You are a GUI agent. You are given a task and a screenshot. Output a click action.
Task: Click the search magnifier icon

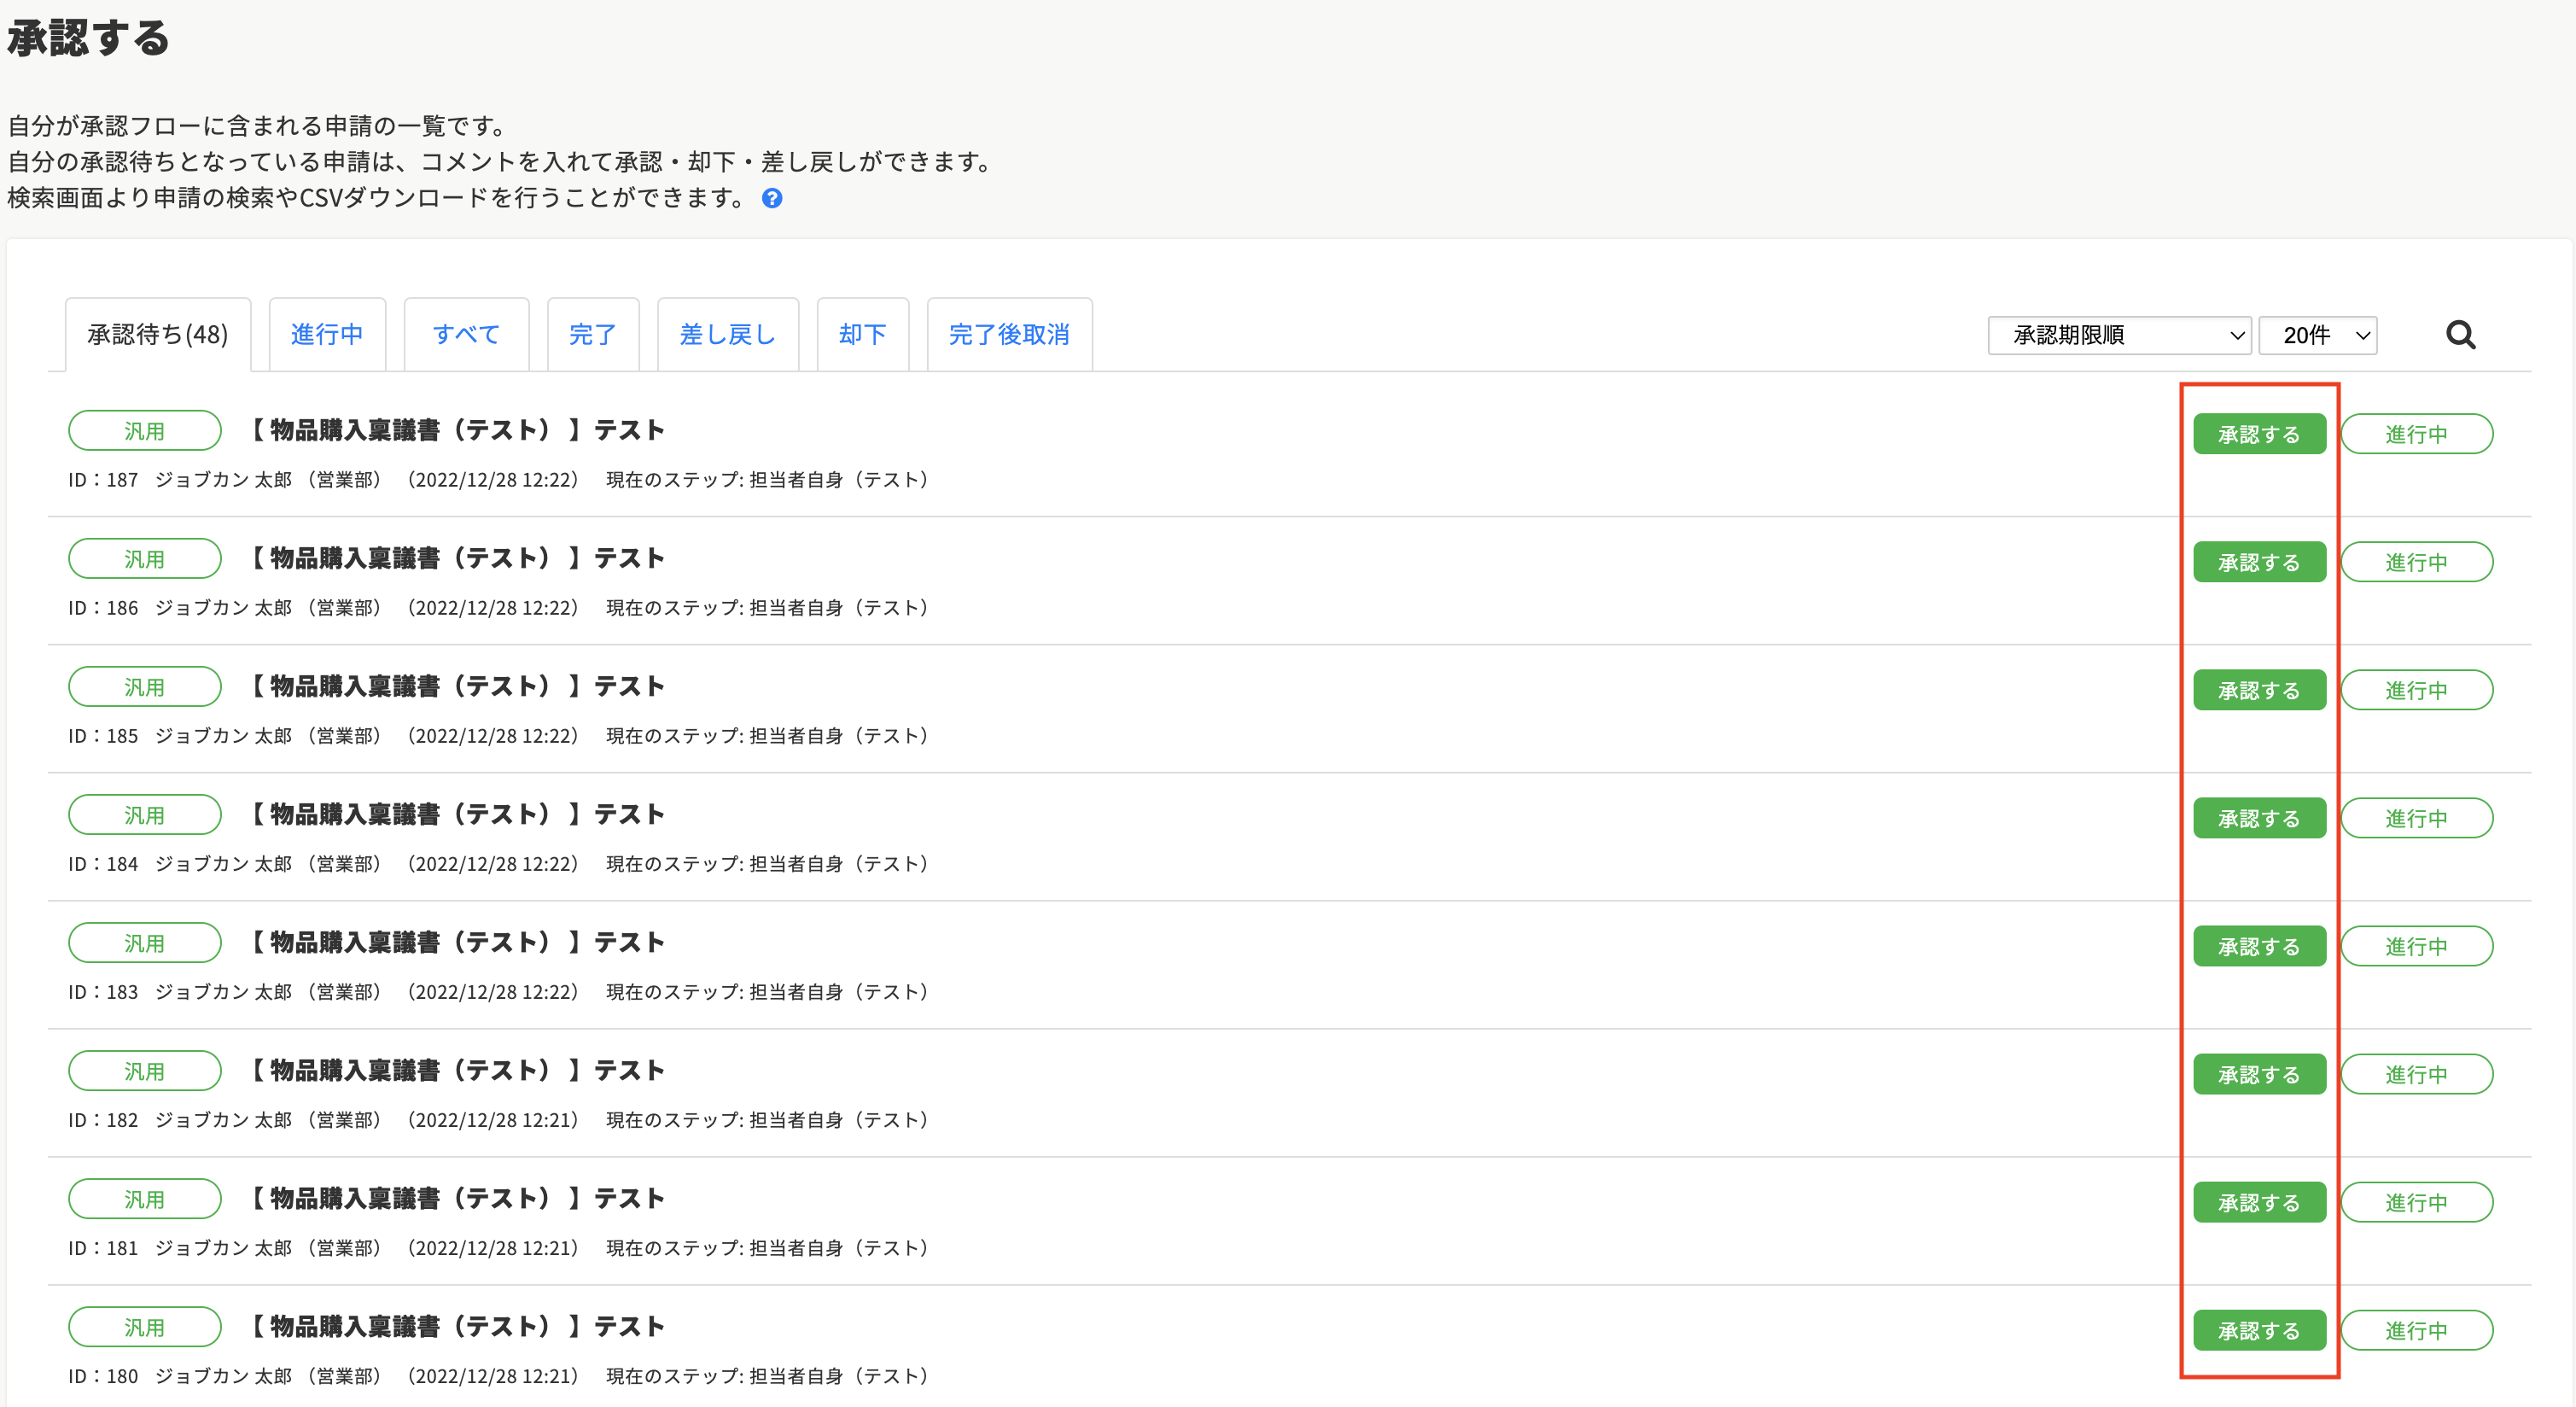2460,335
